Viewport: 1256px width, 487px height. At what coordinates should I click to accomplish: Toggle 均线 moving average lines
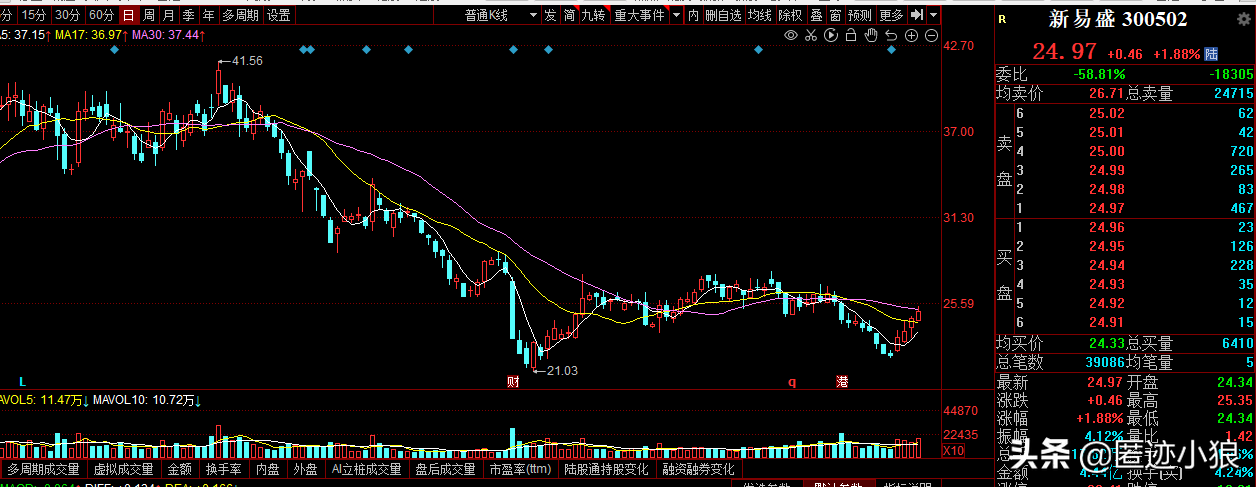[x=760, y=15]
